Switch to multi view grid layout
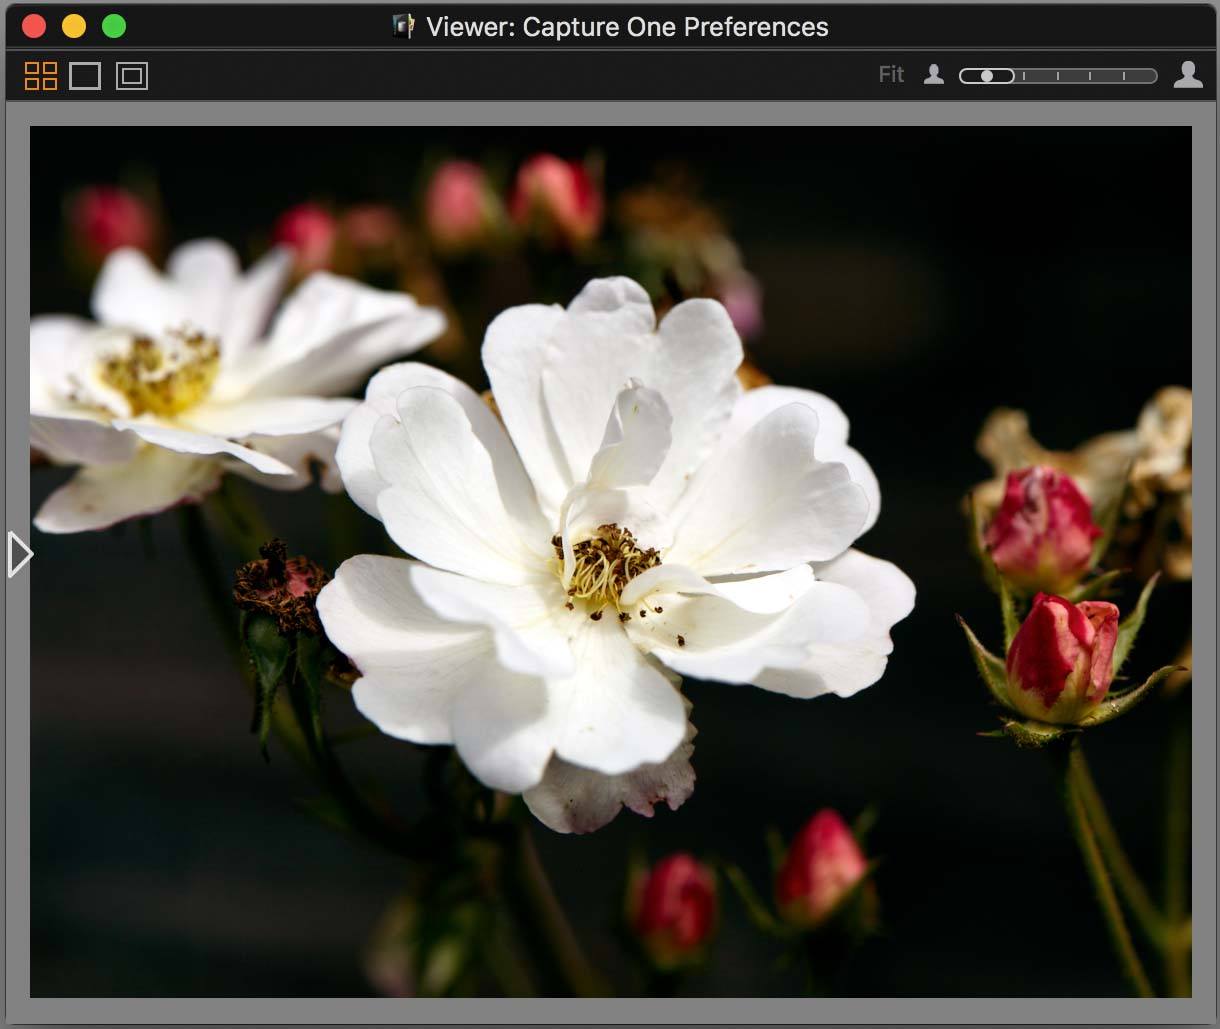1220x1029 pixels. coord(41,76)
